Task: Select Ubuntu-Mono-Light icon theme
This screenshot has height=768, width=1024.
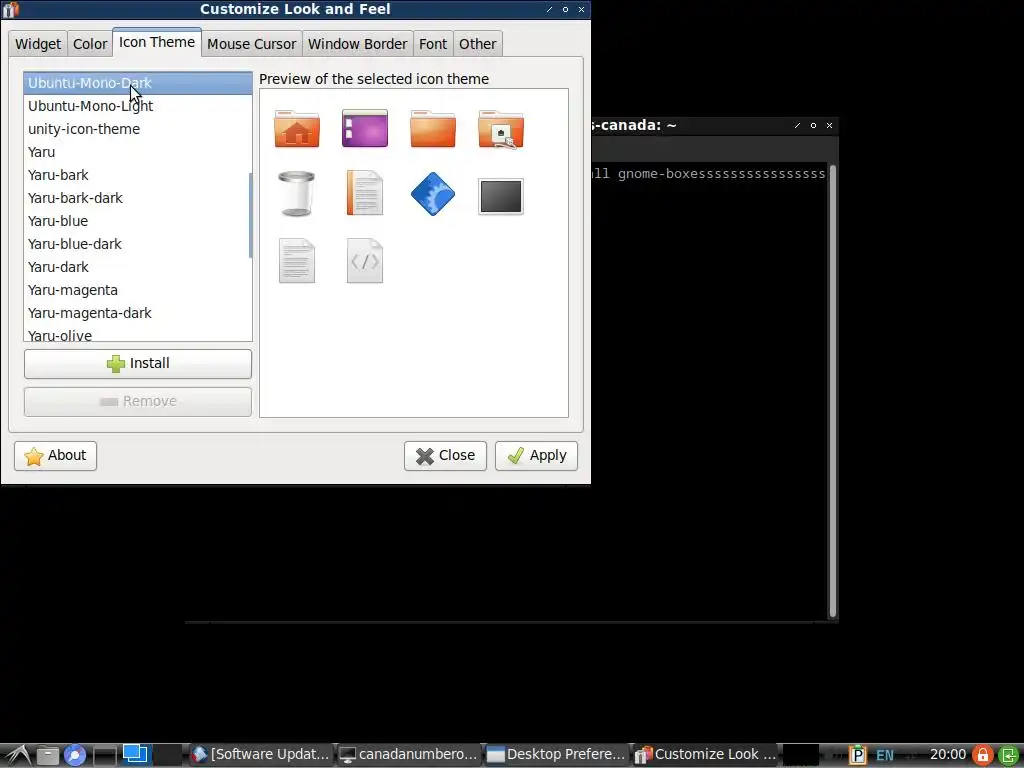Action: point(138,106)
